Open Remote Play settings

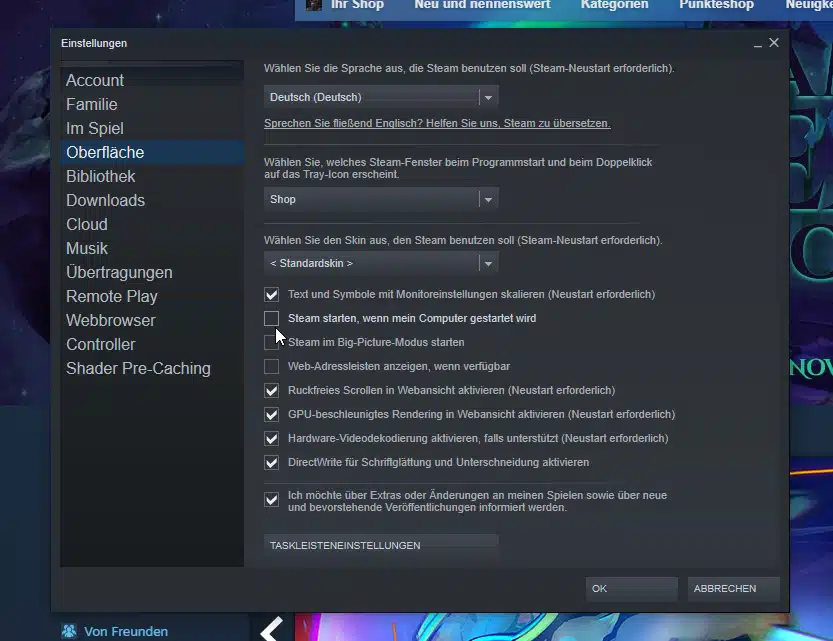[x=151, y=296]
